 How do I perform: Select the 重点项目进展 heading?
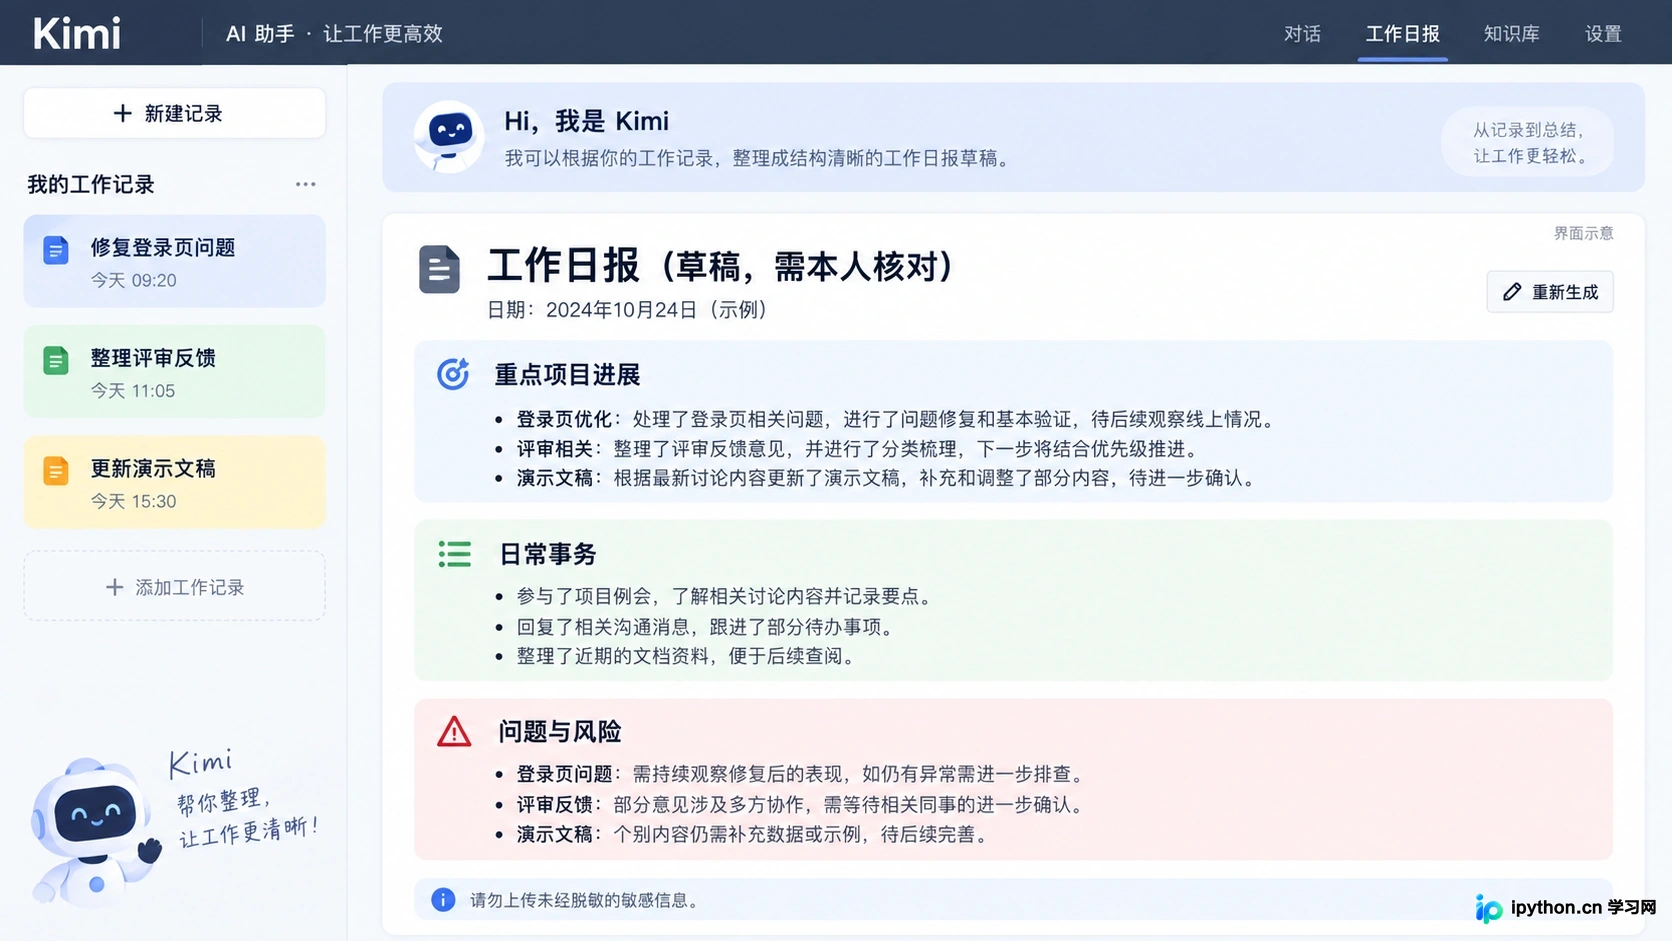[x=567, y=375]
